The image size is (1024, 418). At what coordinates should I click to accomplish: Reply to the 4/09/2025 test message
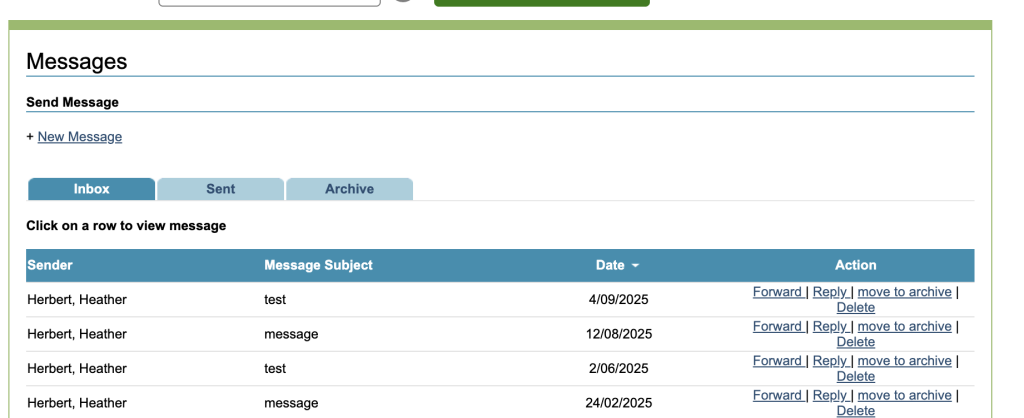point(830,292)
